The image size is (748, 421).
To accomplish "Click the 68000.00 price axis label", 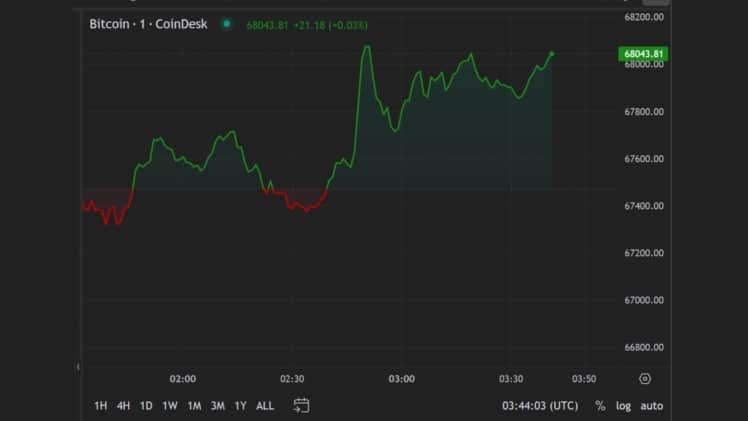I will [x=644, y=65].
